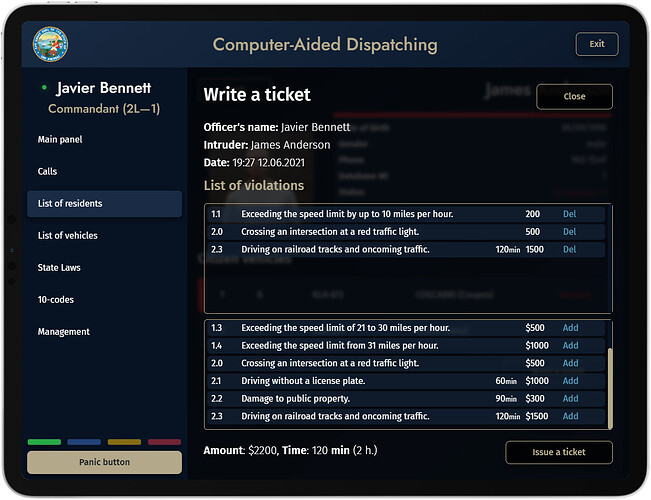Add violation 1.4 exceeding 31 mph
651x500 pixels.
coord(570,346)
